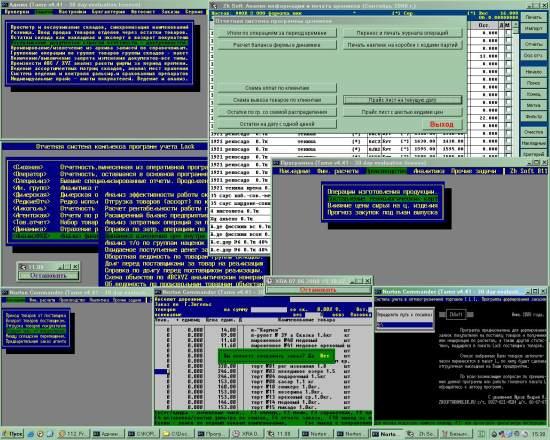Viewport: 550px width, 440px height.
Task: Open the Аналитика menu in the Программа window
Action: 429,171
